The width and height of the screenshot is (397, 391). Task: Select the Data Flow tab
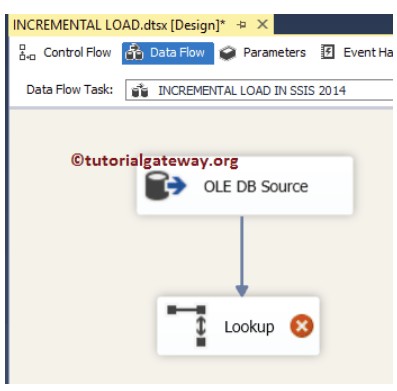(x=168, y=53)
